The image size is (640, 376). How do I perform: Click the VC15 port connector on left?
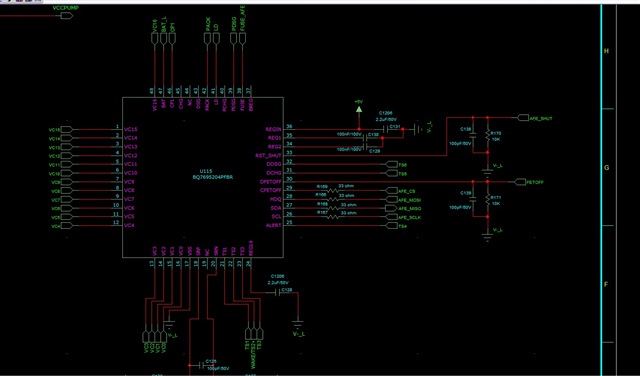point(67,130)
